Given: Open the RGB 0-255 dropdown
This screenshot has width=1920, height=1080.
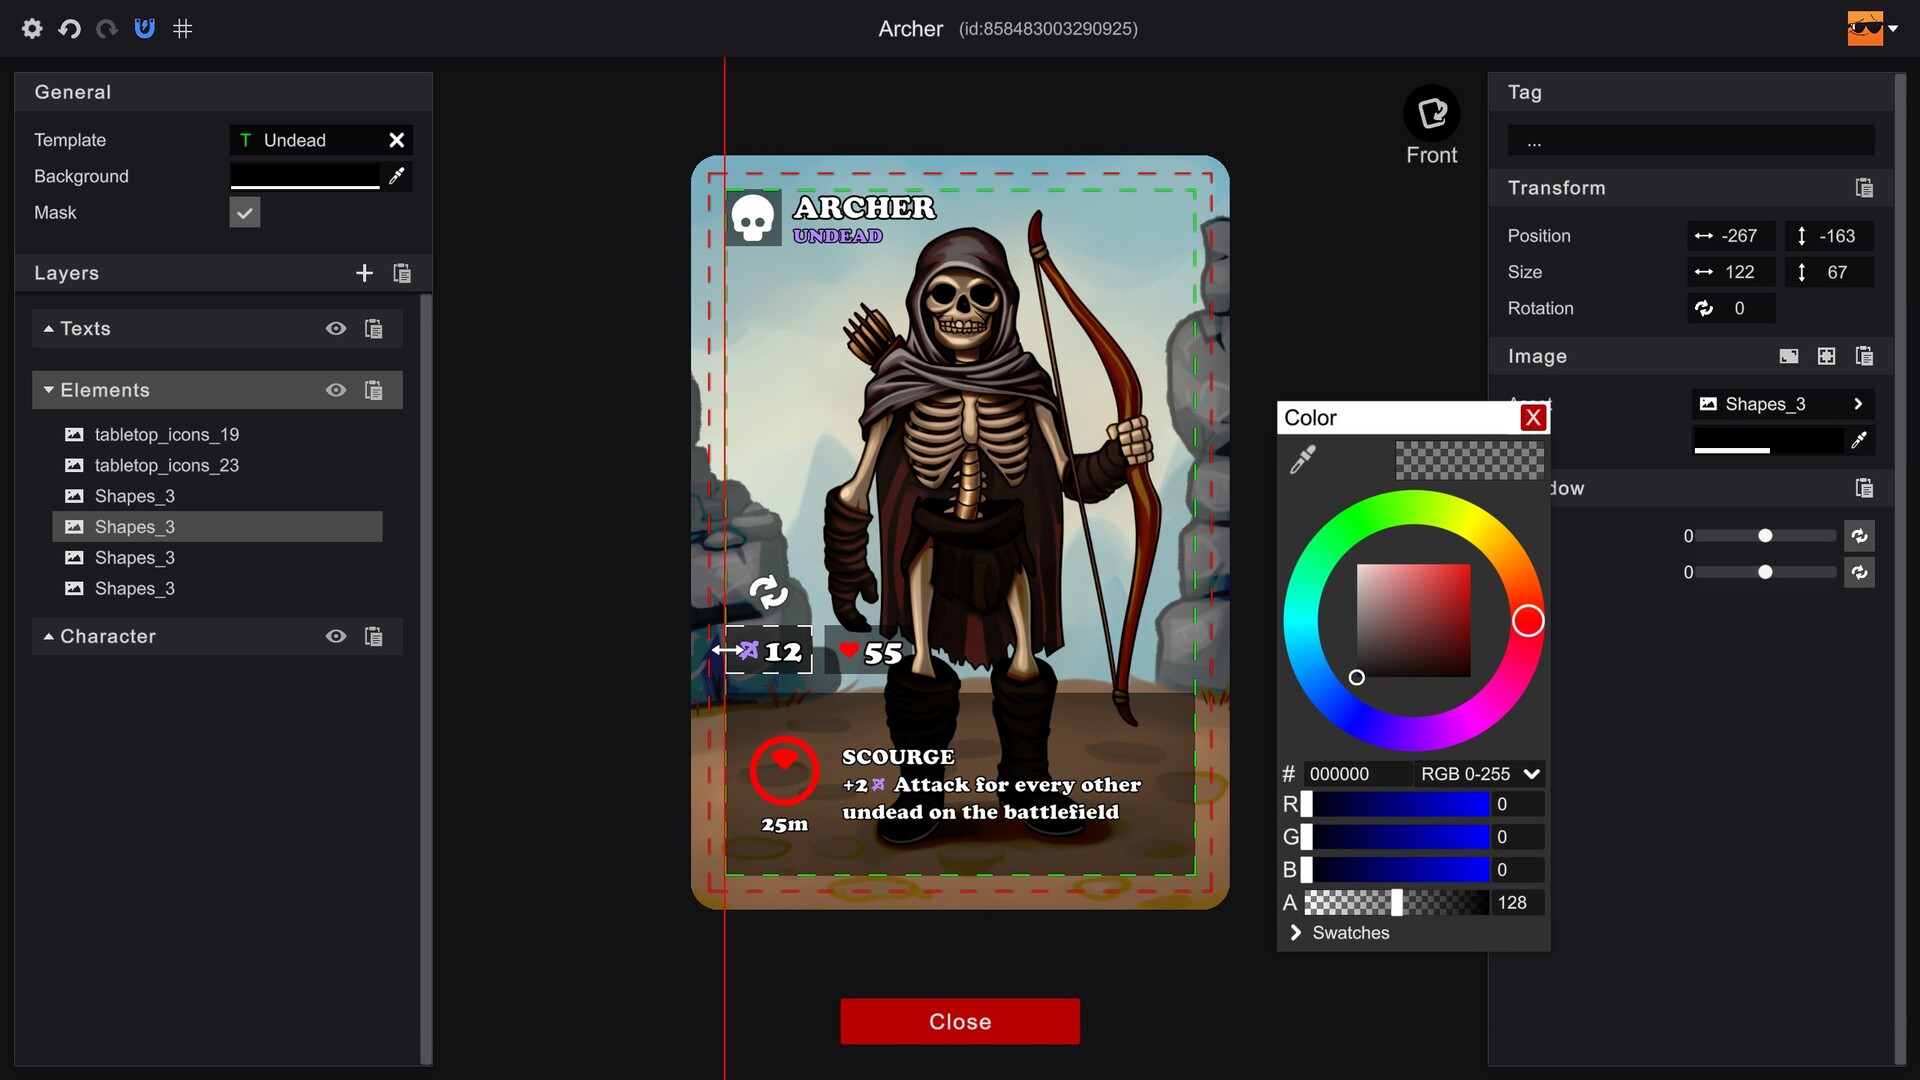Looking at the screenshot, I should point(1479,773).
